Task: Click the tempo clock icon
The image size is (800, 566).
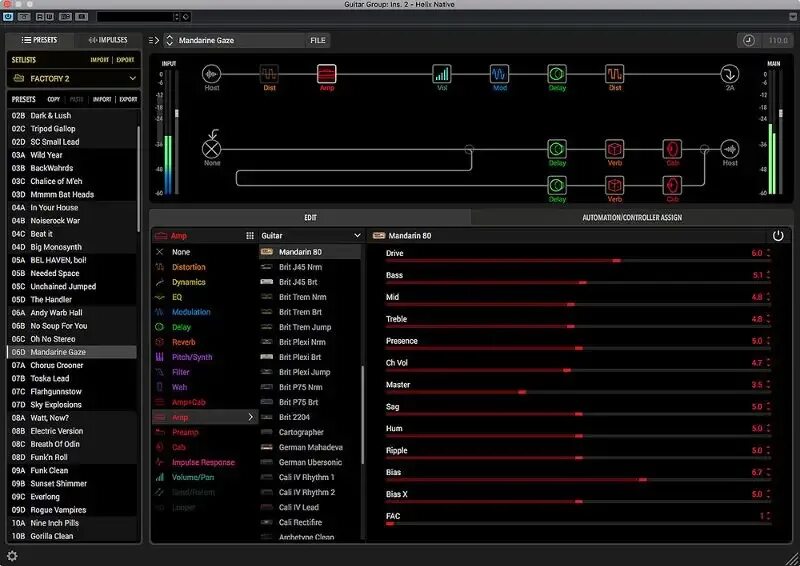Action: coord(748,40)
